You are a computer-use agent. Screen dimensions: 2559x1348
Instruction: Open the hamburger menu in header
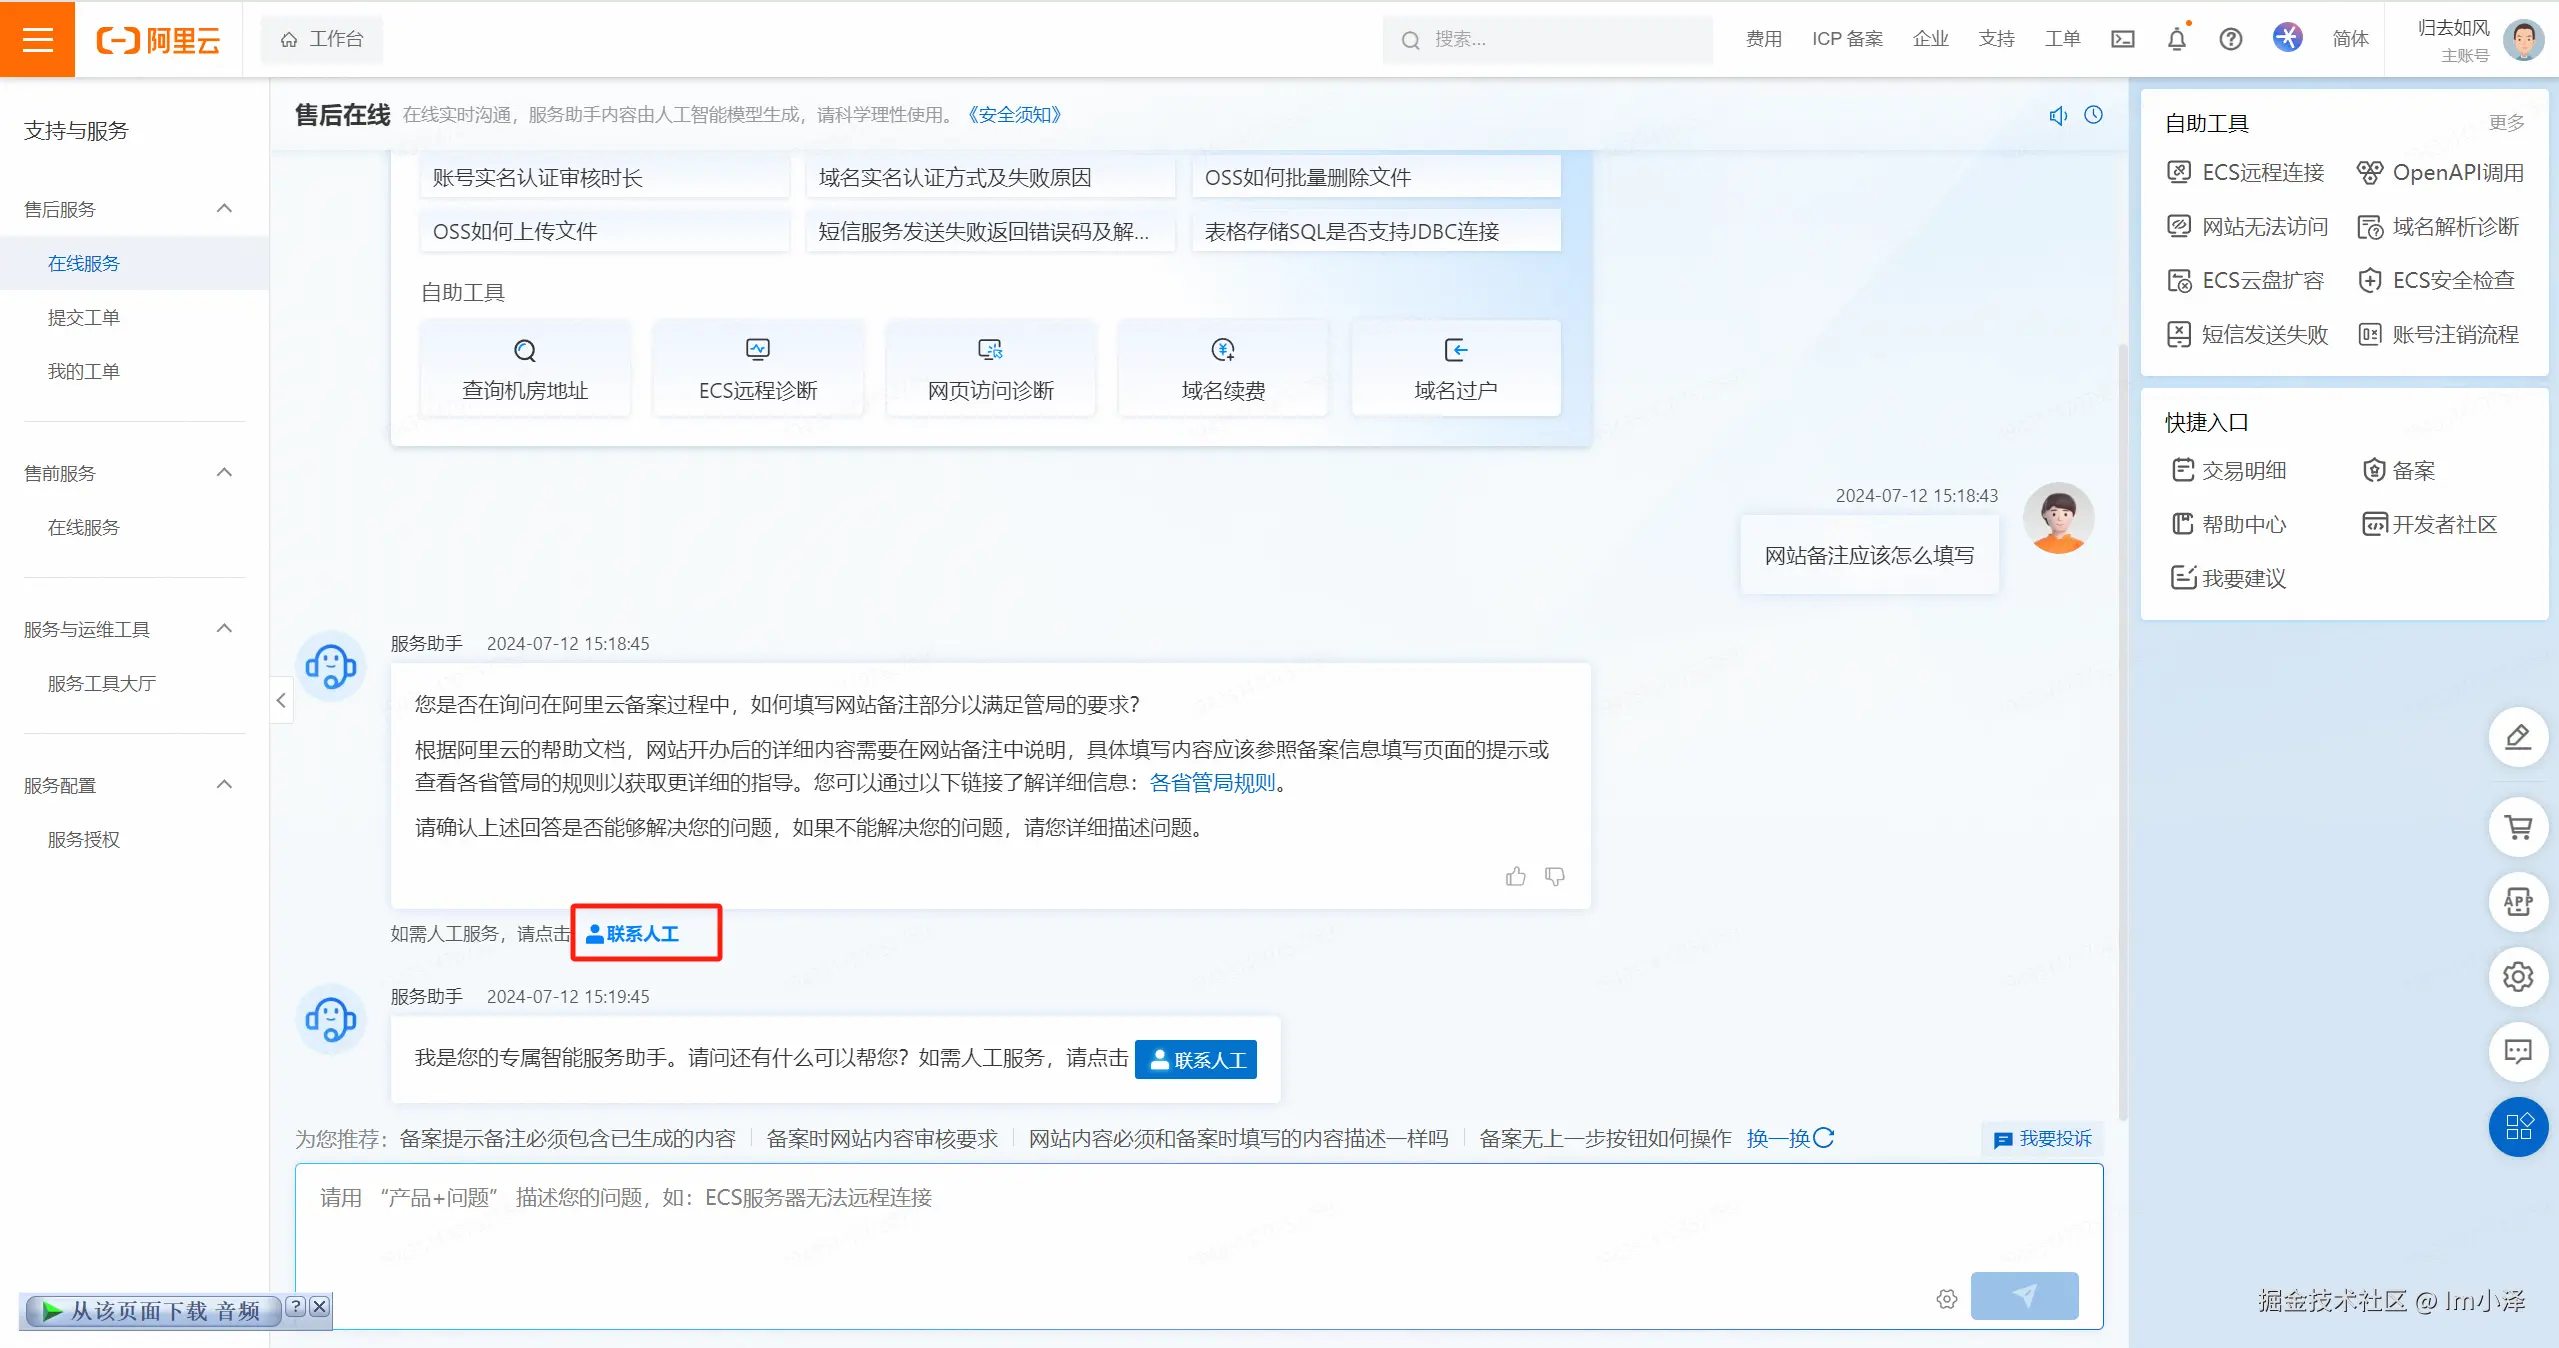pyautogui.click(x=37, y=39)
